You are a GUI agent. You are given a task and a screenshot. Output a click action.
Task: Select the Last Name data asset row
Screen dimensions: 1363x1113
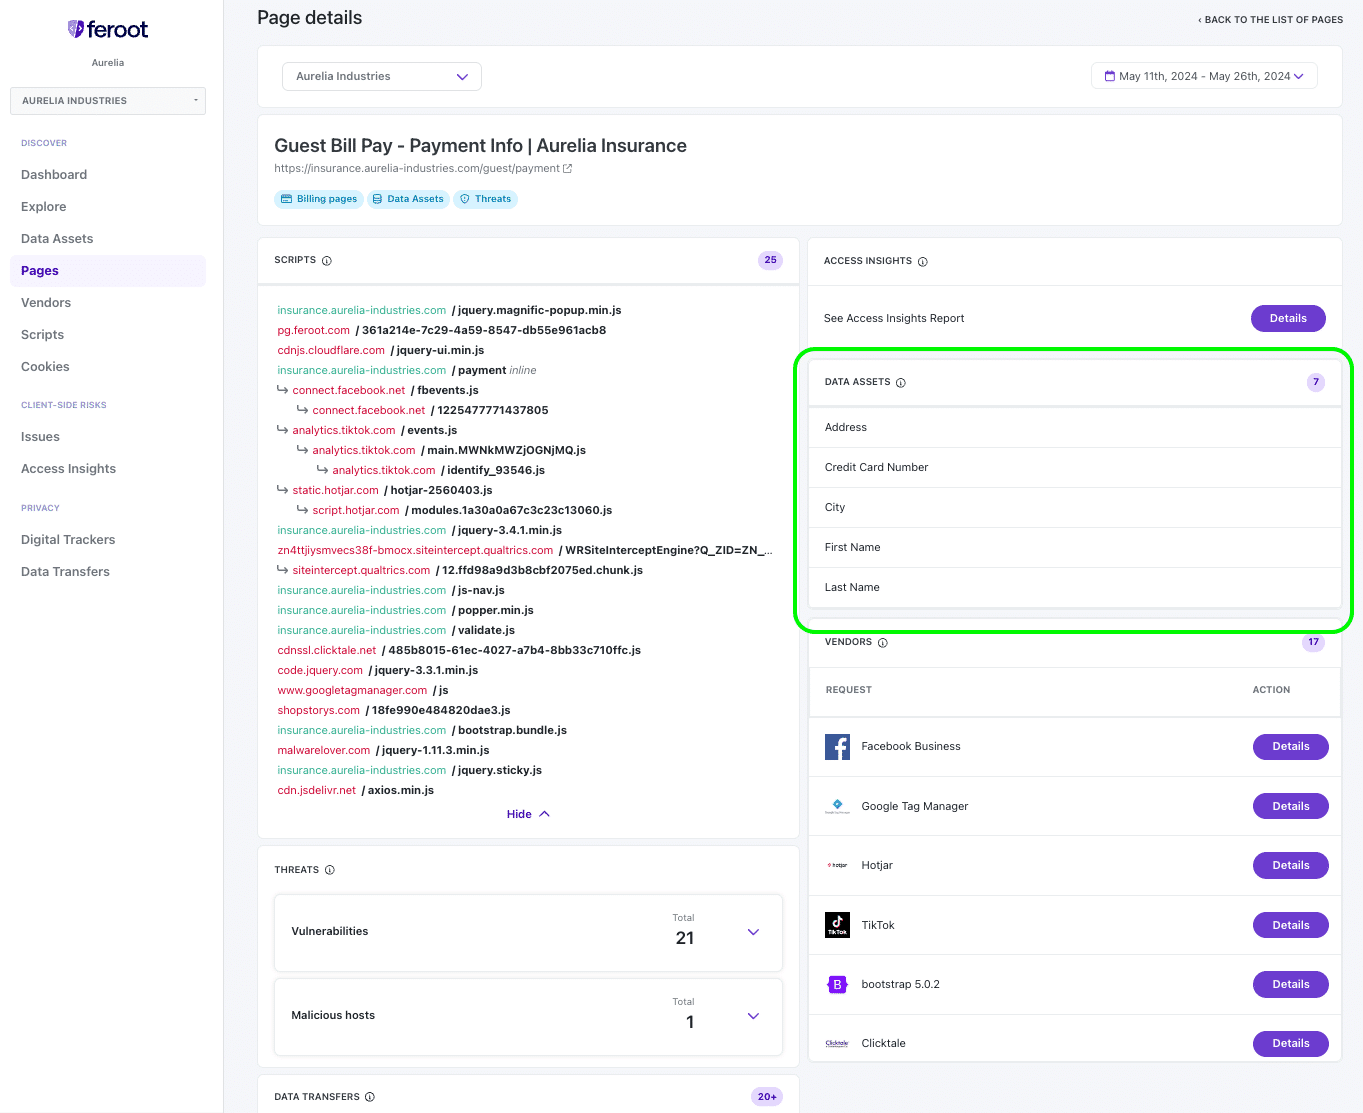[x=1074, y=587]
